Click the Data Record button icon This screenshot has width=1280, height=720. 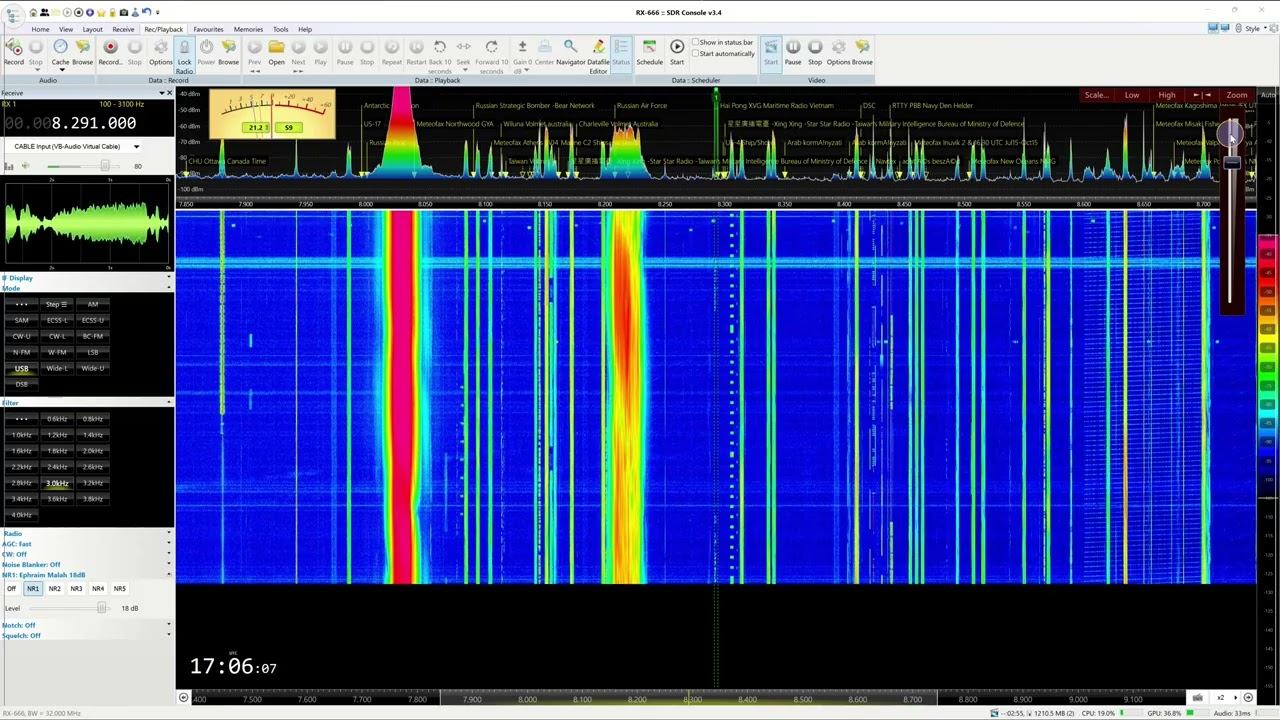click(110, 48)
